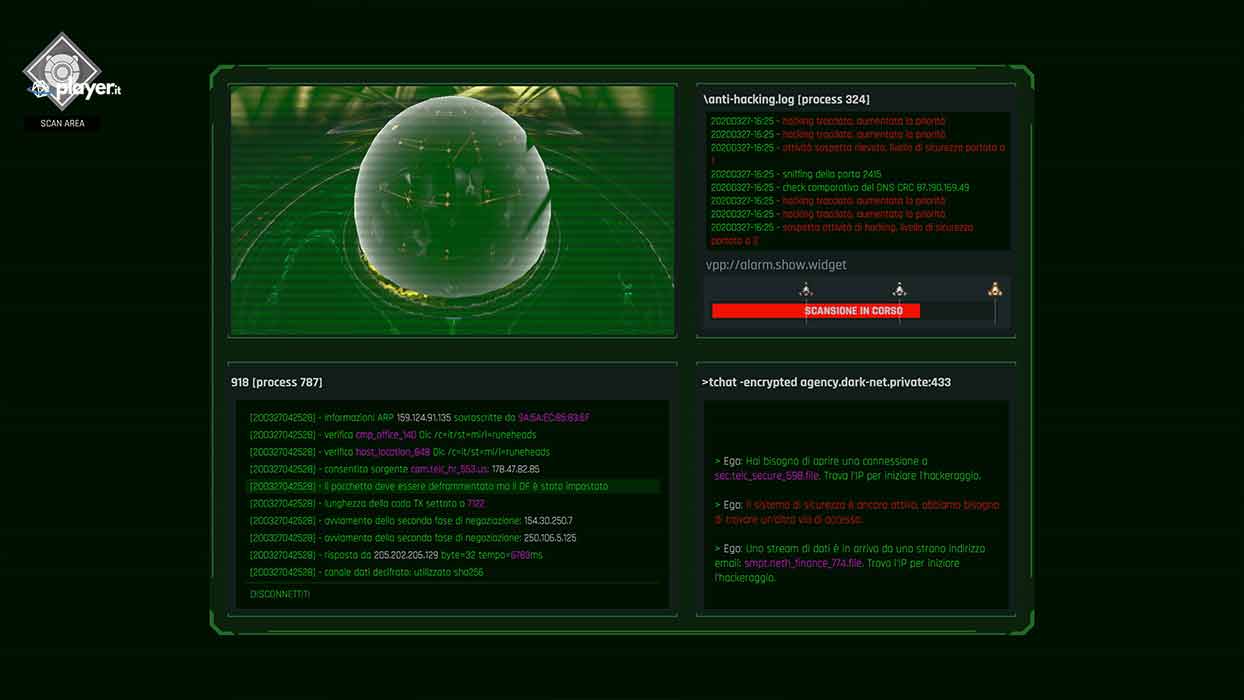Click DISCONNETTITI to disconnect
1244x700 pixels.
(x=280, y=594)
